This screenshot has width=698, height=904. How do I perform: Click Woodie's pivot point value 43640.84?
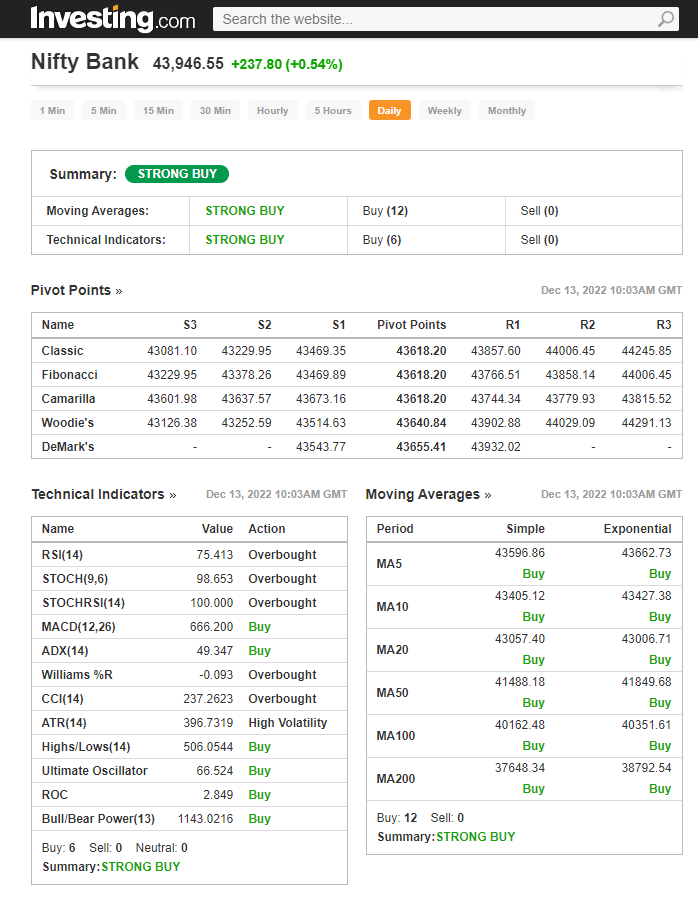coord(421,423)
